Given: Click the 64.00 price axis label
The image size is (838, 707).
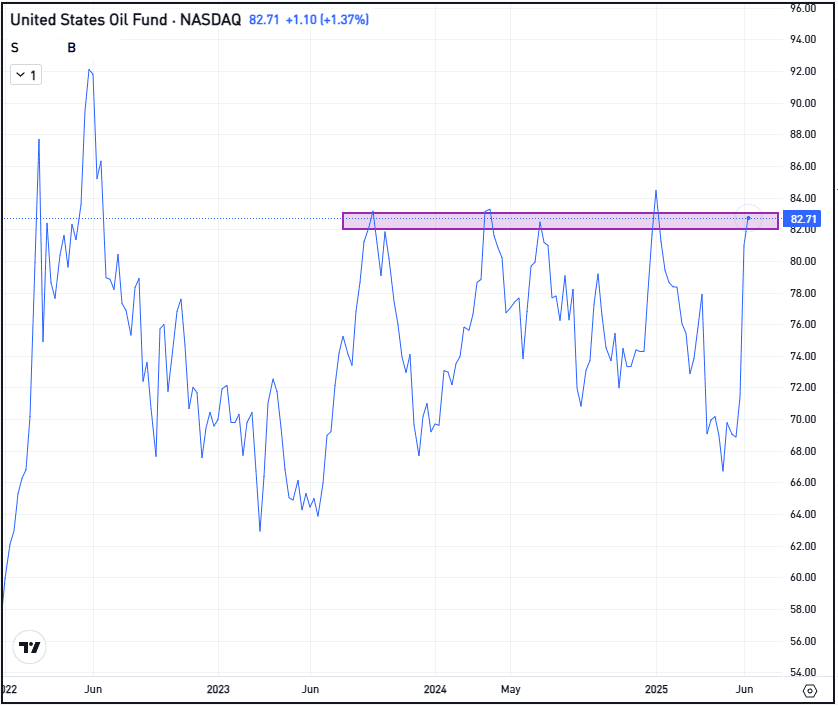Looking at the screenshot, I should pyautogui.click(x=803, y=515).
